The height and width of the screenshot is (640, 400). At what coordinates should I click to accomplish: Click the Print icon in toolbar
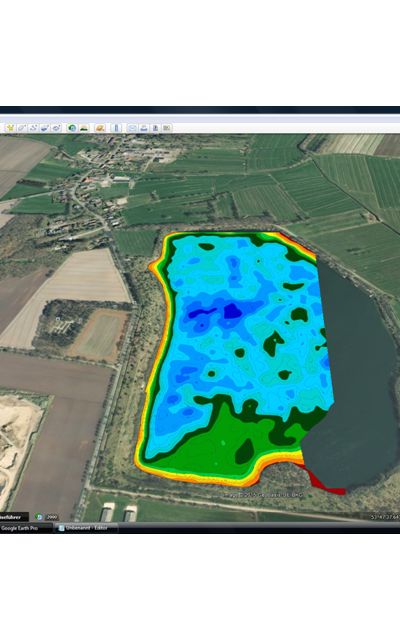[x=144, y=128]
